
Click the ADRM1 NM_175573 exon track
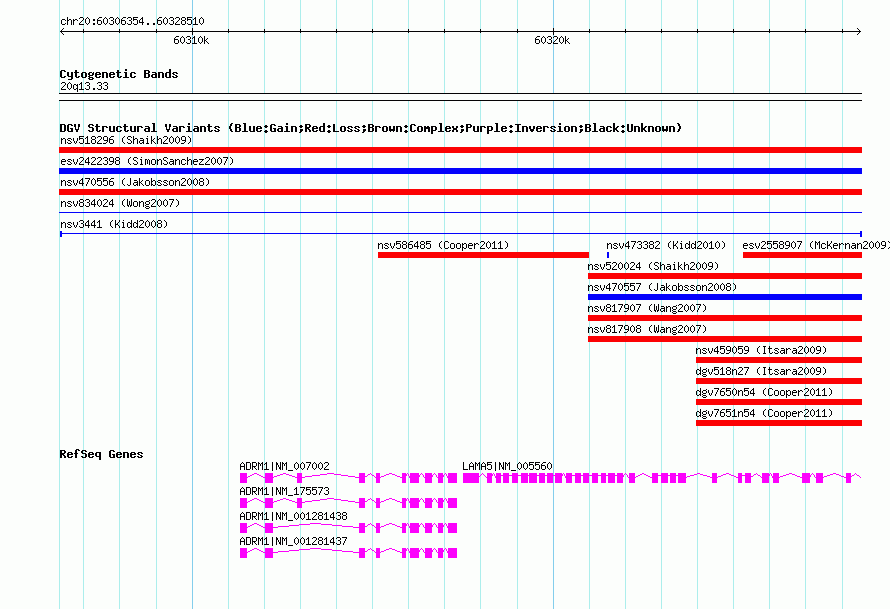(x=349, y=503)
